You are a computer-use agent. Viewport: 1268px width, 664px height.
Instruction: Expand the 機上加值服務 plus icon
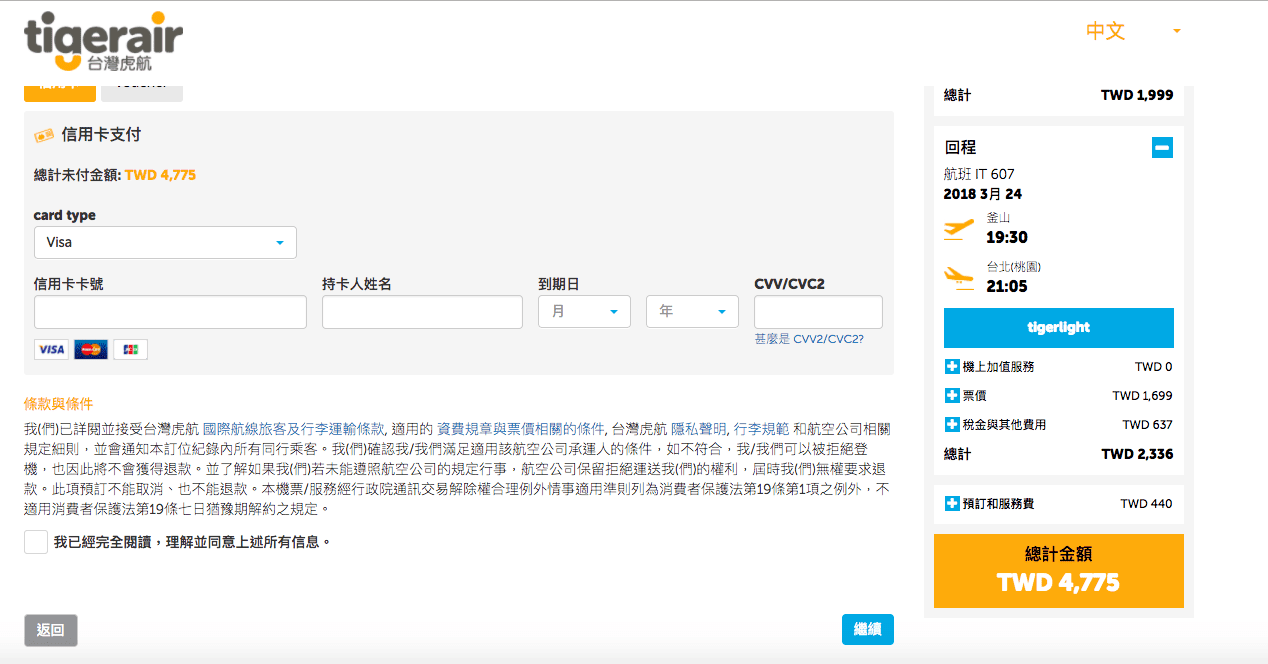pyautogui.click(x=951, y=366)
